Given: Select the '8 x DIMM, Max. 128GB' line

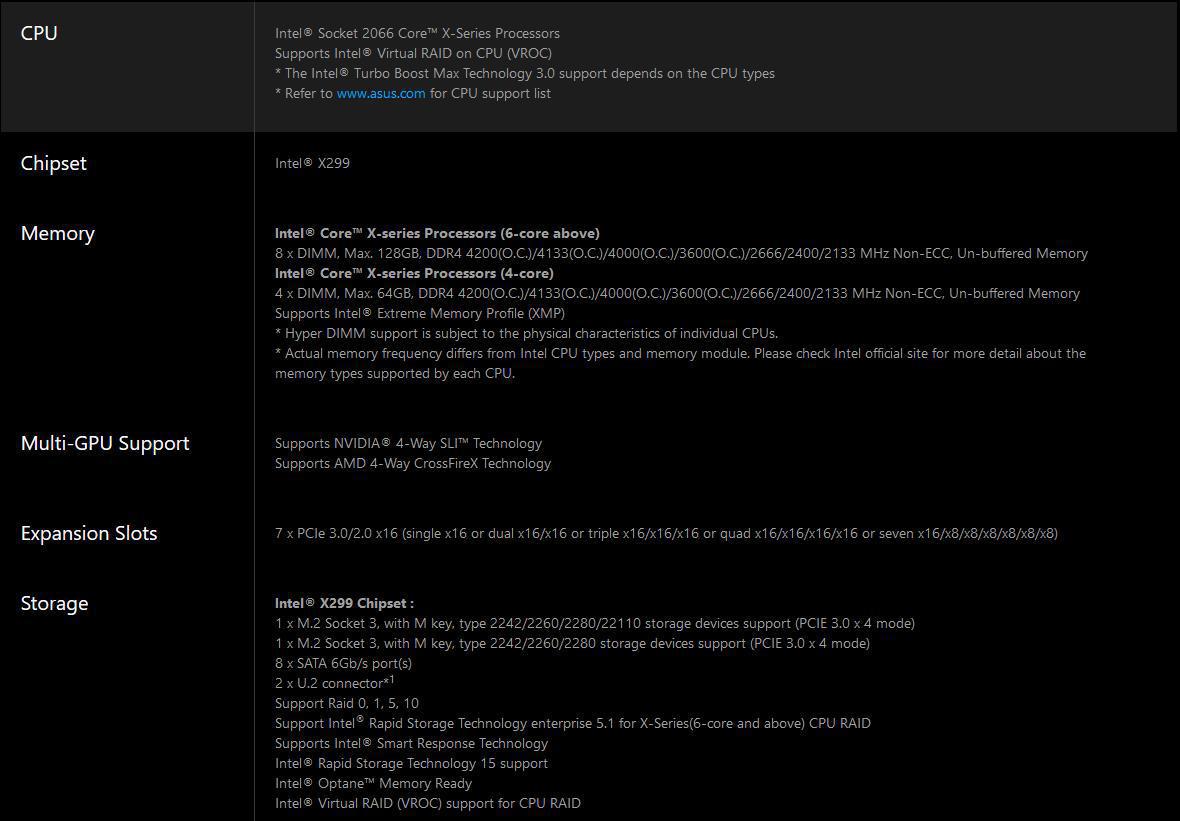Looking at the screenshot, I should click(681, 254).
